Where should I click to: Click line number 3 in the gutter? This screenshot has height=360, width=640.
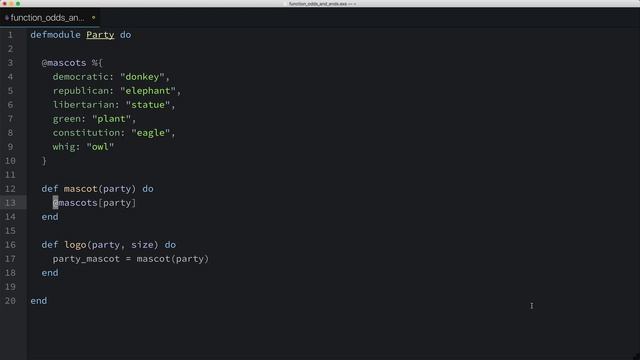click(x=11, y=63)
